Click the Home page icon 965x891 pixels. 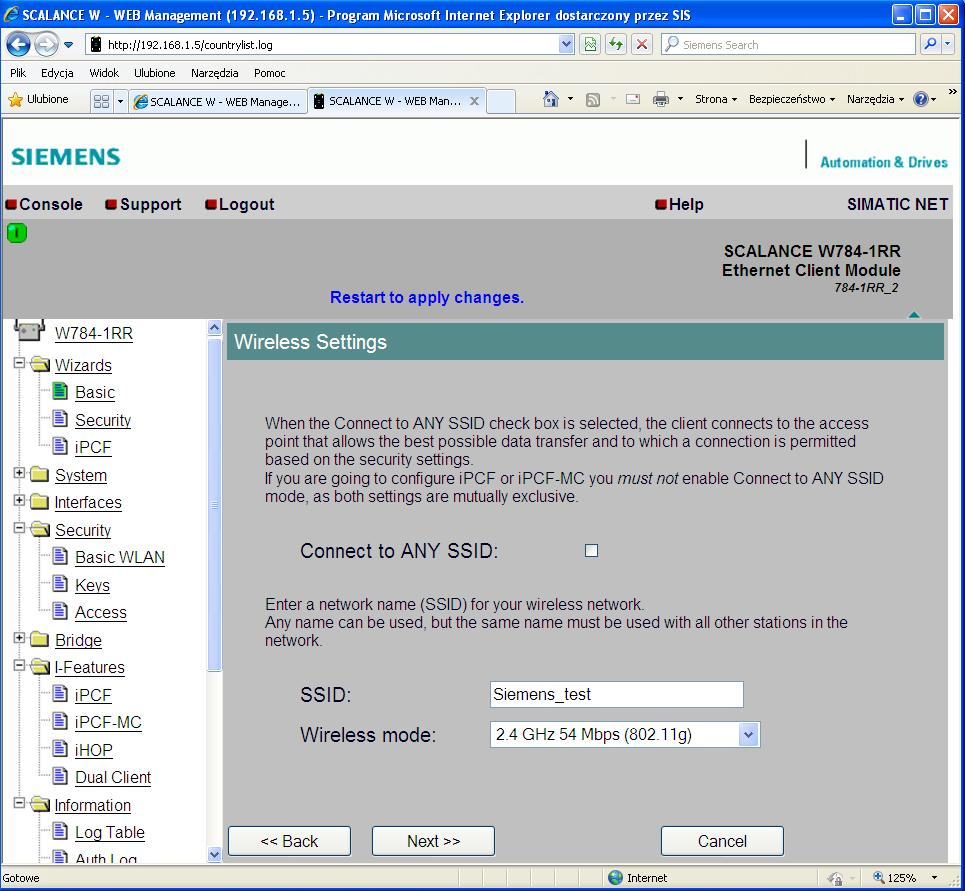(x=551, y=99)
